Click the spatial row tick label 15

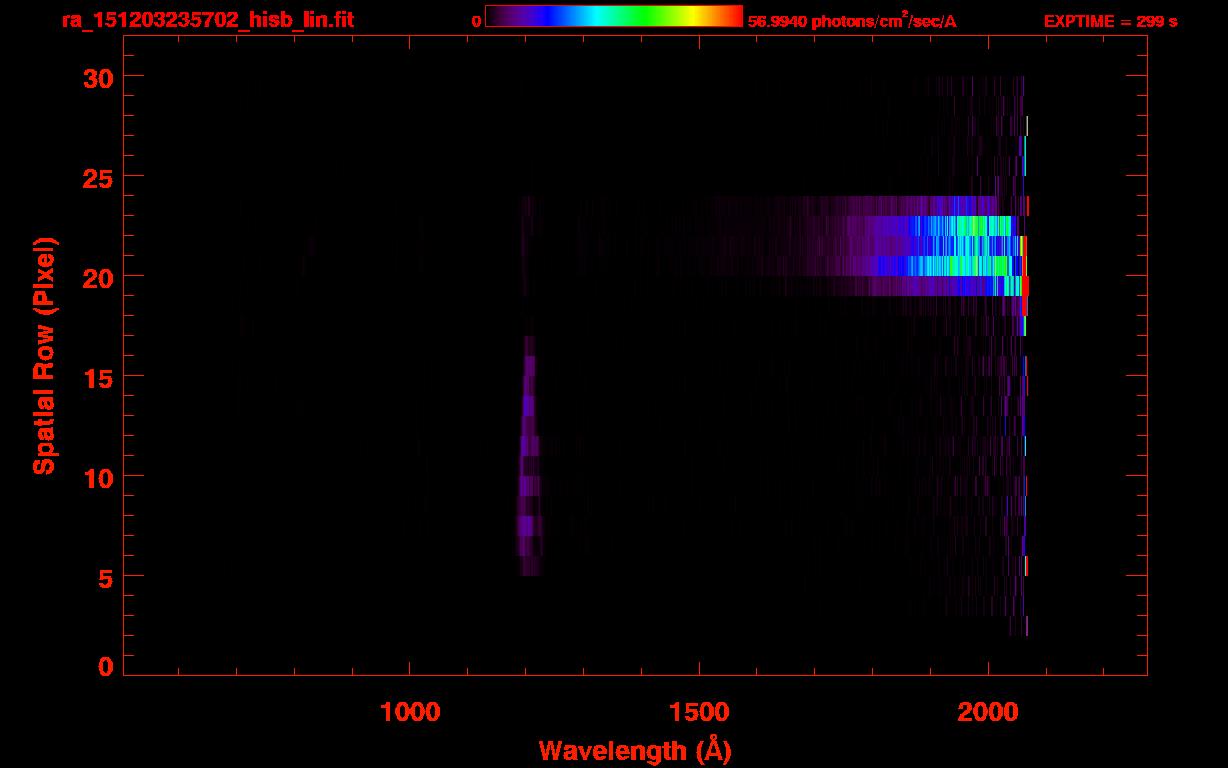click(98, 377)
